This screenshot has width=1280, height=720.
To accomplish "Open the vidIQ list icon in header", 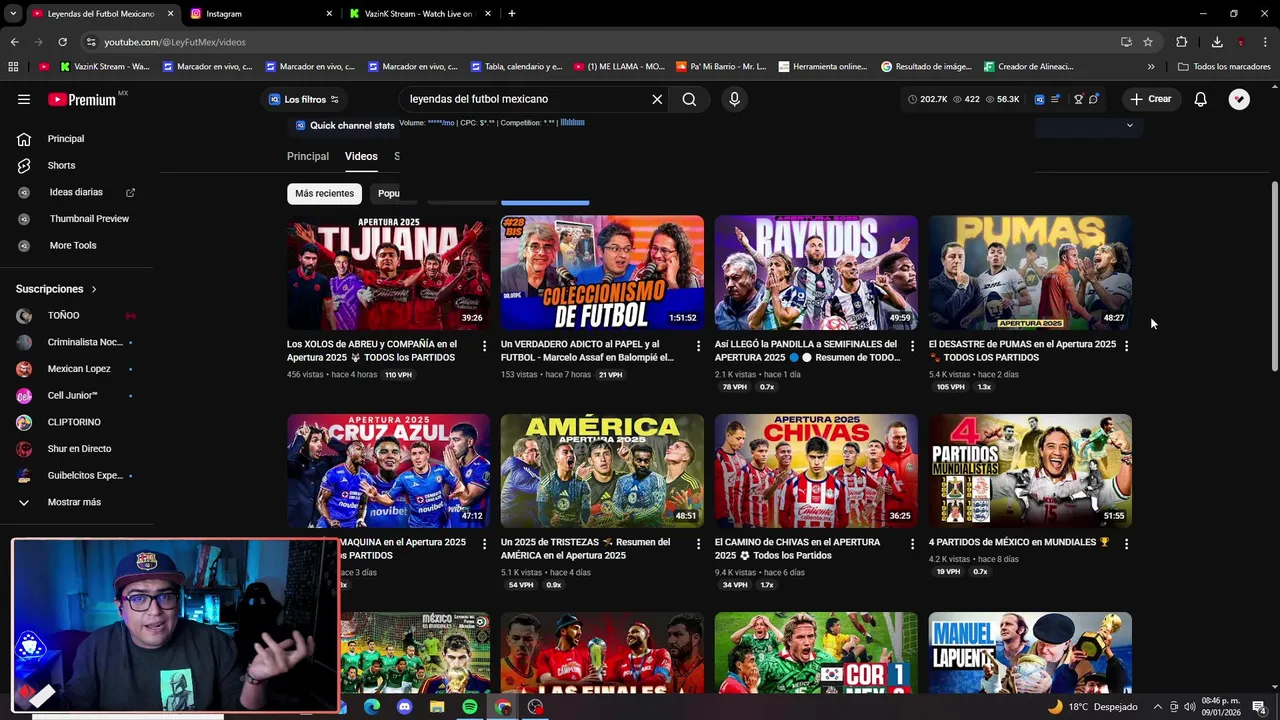I will tap(1055, 99).
